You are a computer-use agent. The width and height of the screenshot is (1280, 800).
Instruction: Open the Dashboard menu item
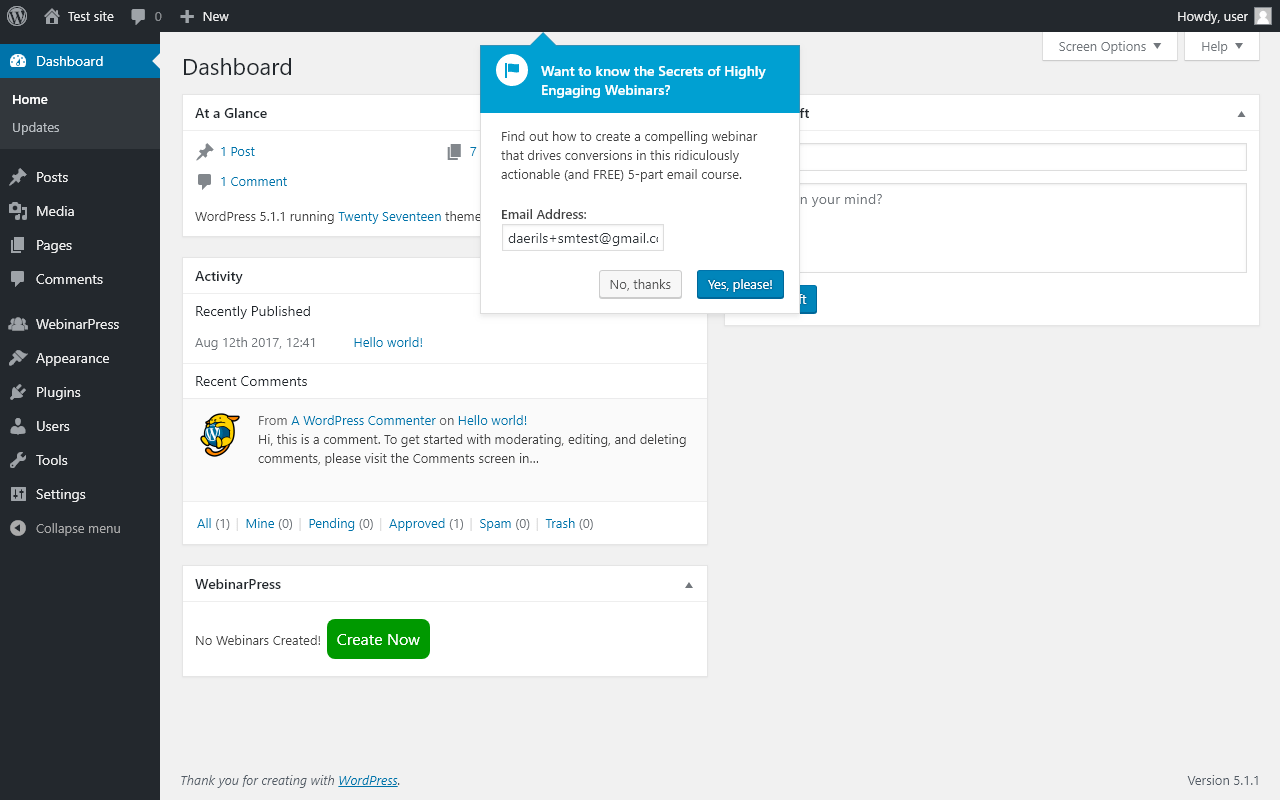[x=80, y=61]
